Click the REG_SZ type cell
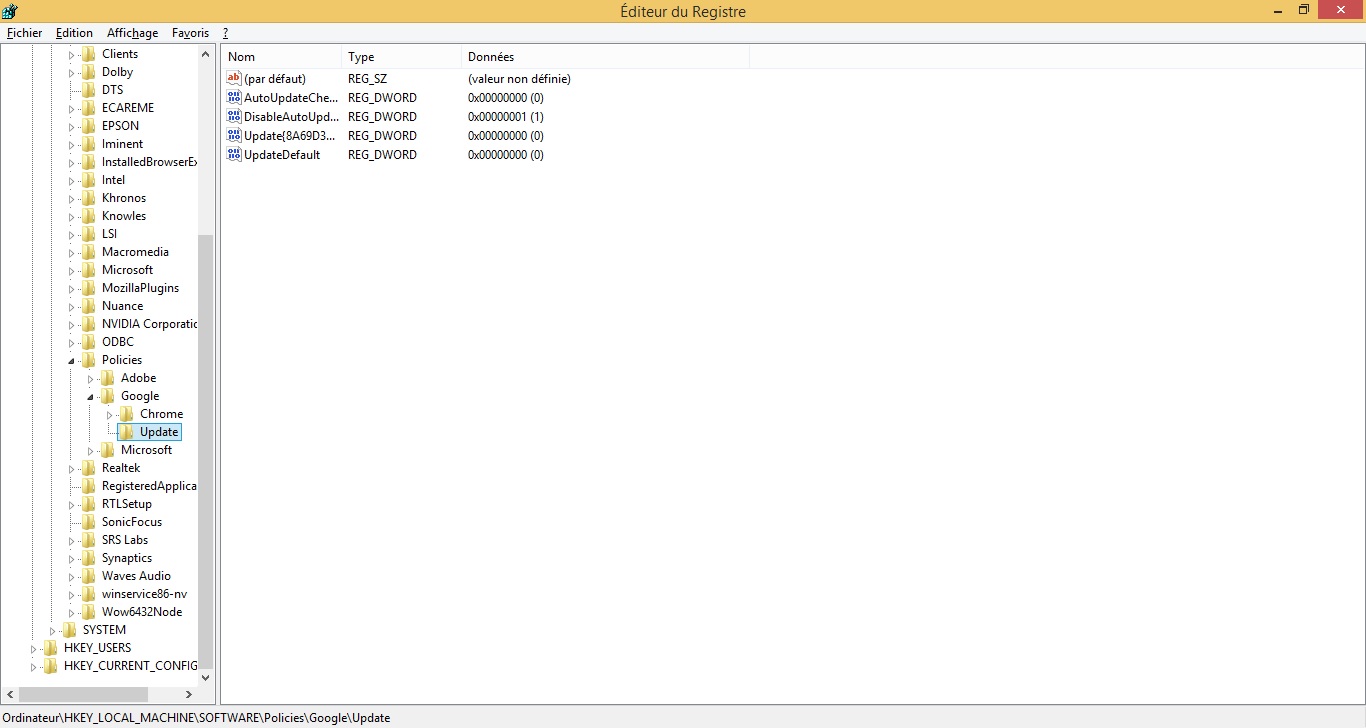1366x728 pixels. click(x=367, y=78)
